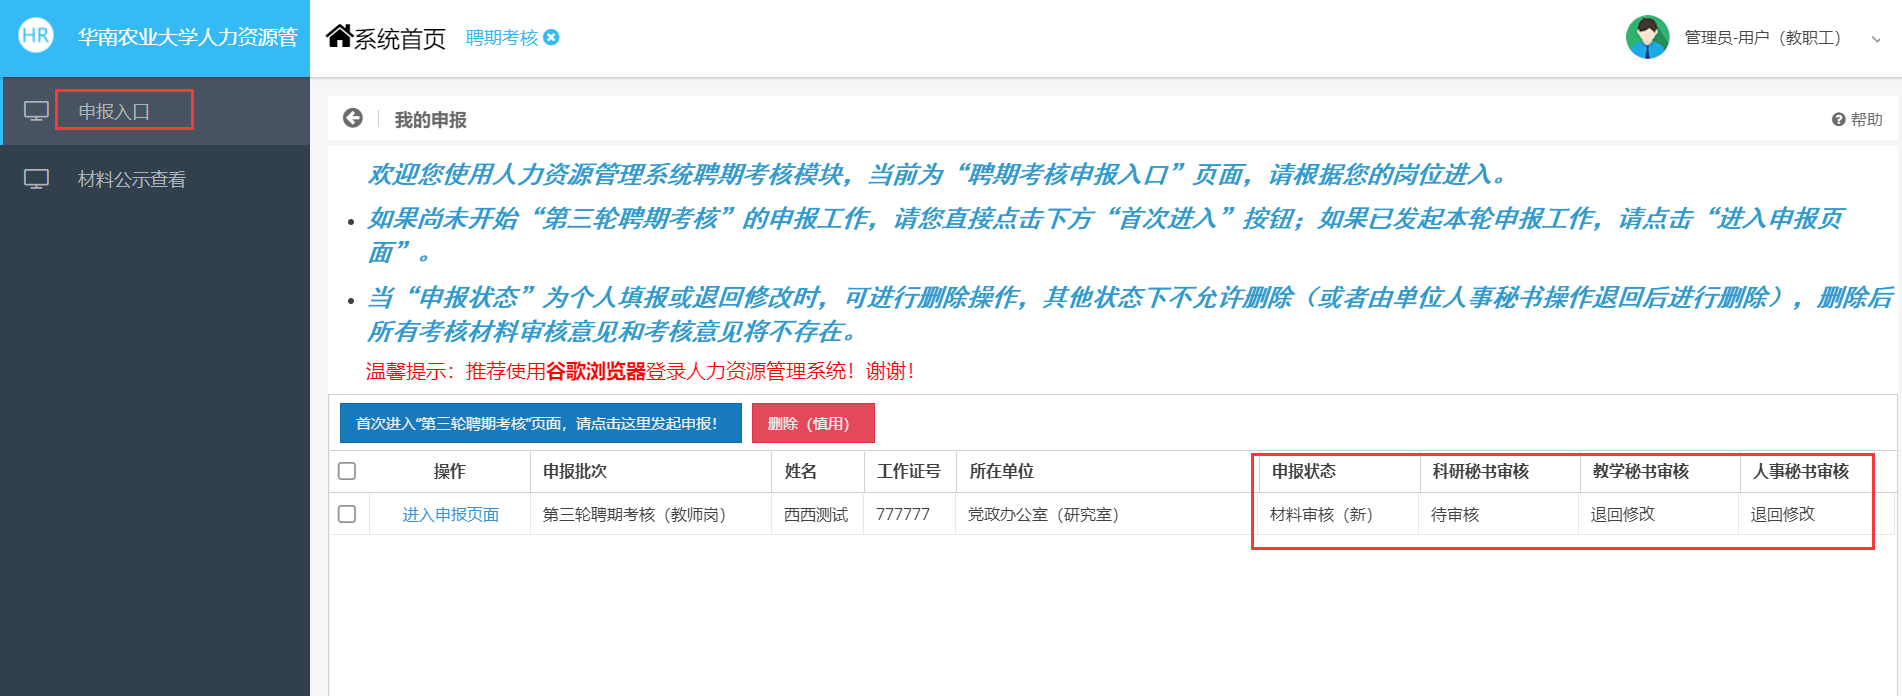The width and height of the screenshot is (1902, 696).
Task: Click the 所在单位 column header
Action: 1001,471
